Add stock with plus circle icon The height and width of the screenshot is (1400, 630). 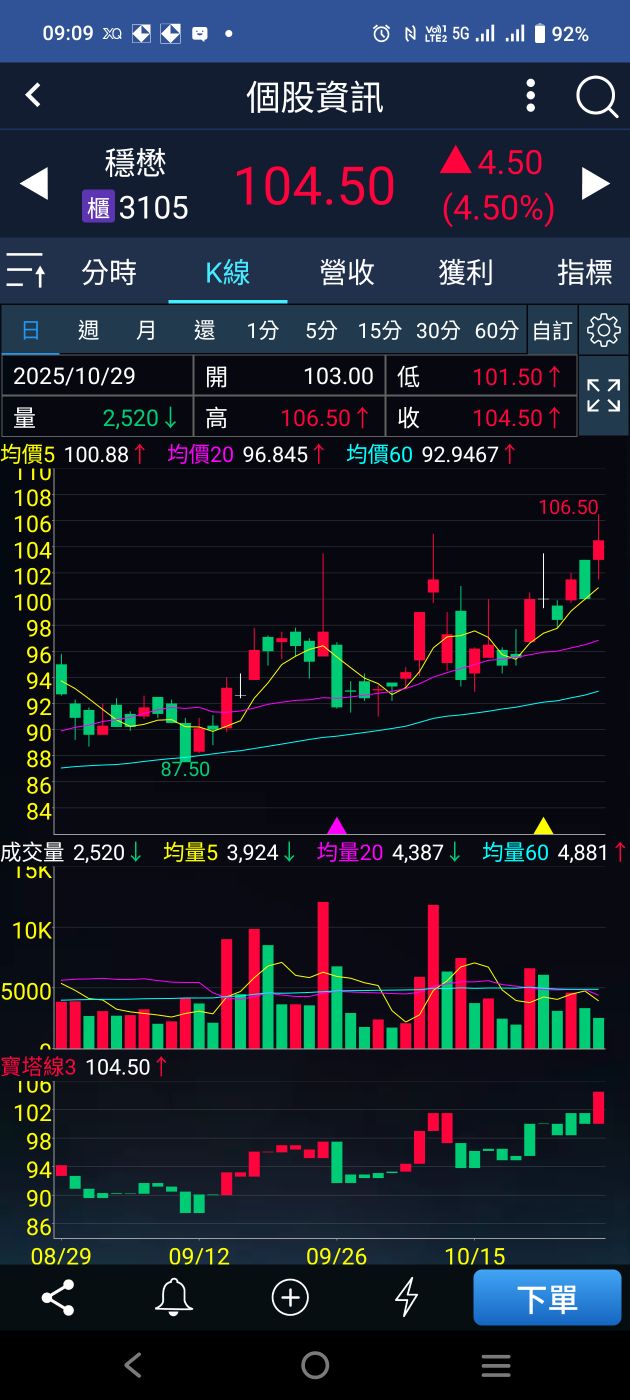pyautogui.click(x=290, y=1298)
